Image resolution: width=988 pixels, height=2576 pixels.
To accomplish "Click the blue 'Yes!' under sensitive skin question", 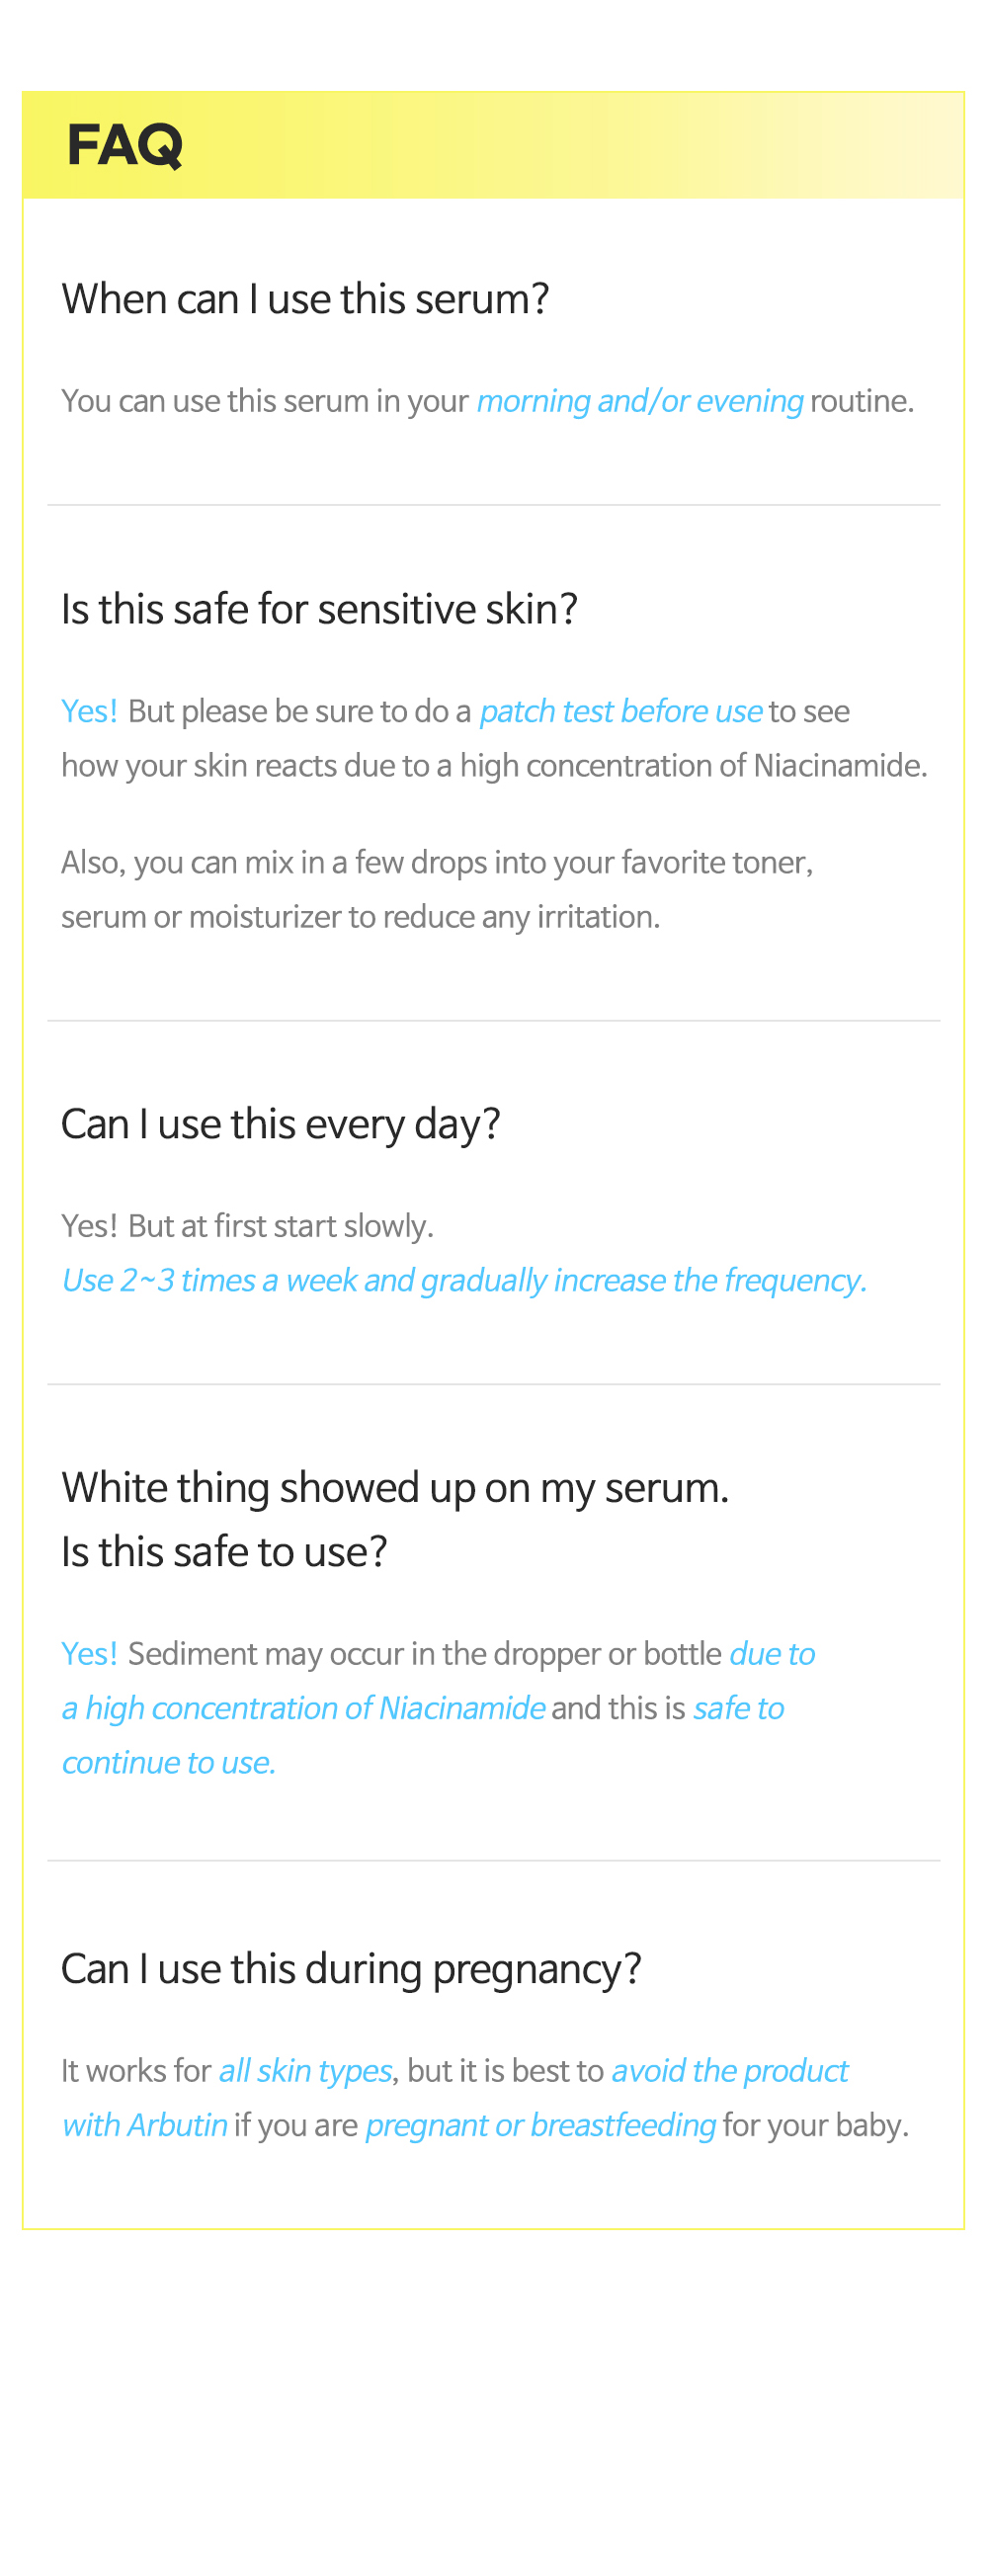I will (89, 711).
